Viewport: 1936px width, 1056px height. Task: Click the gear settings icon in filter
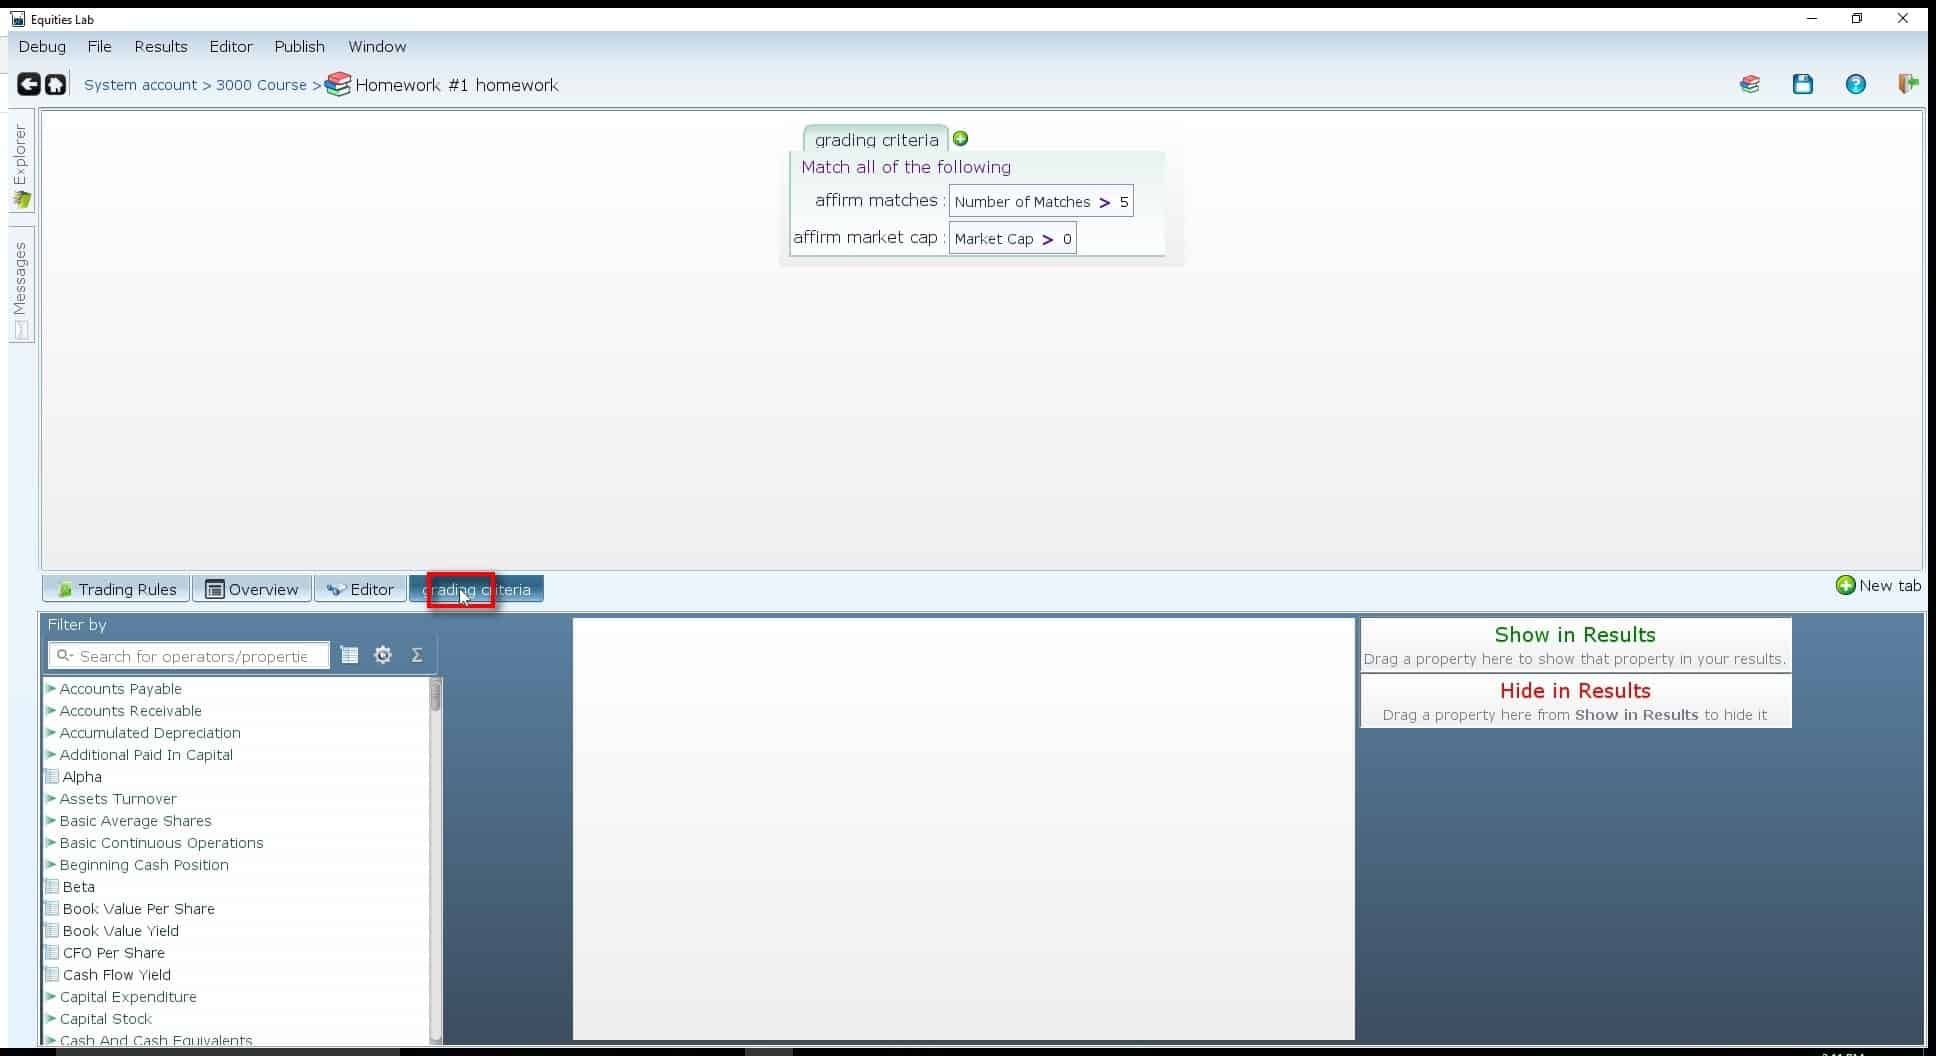[382, 655]
